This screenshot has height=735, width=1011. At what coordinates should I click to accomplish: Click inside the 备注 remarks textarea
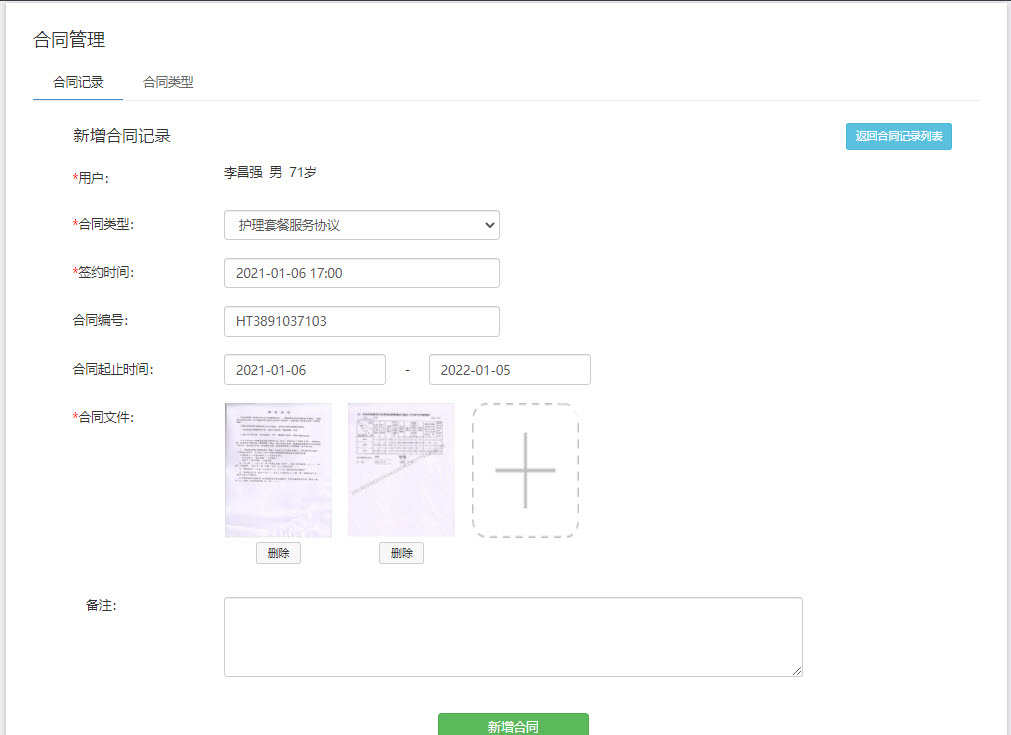click(x=513, y=634)
